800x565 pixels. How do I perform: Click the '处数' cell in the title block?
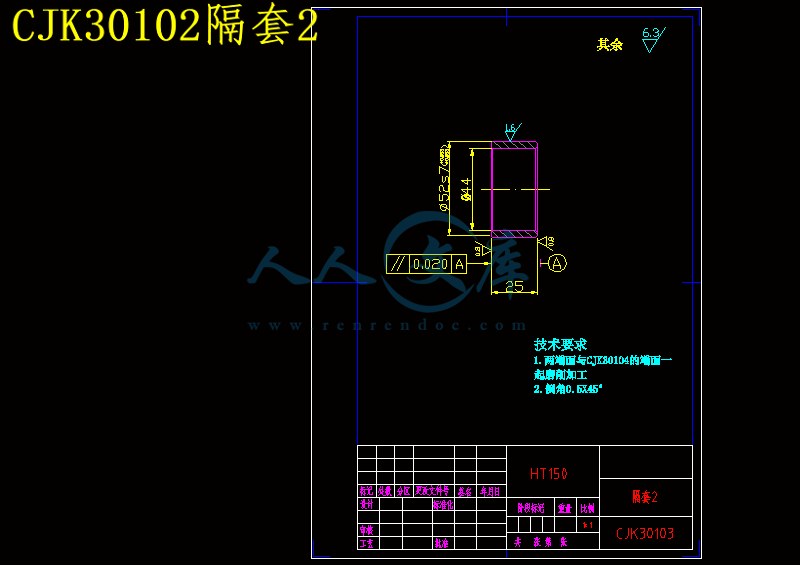(385, 491)
